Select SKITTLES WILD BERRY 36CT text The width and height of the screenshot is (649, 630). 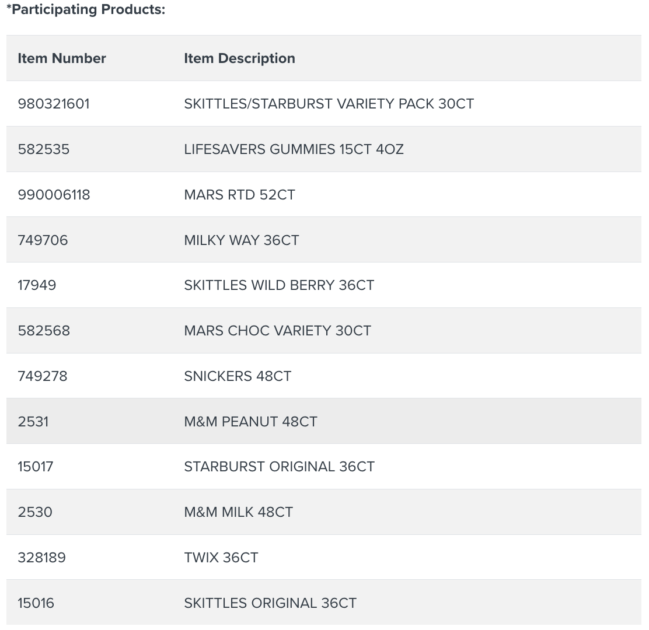point(278,285)
